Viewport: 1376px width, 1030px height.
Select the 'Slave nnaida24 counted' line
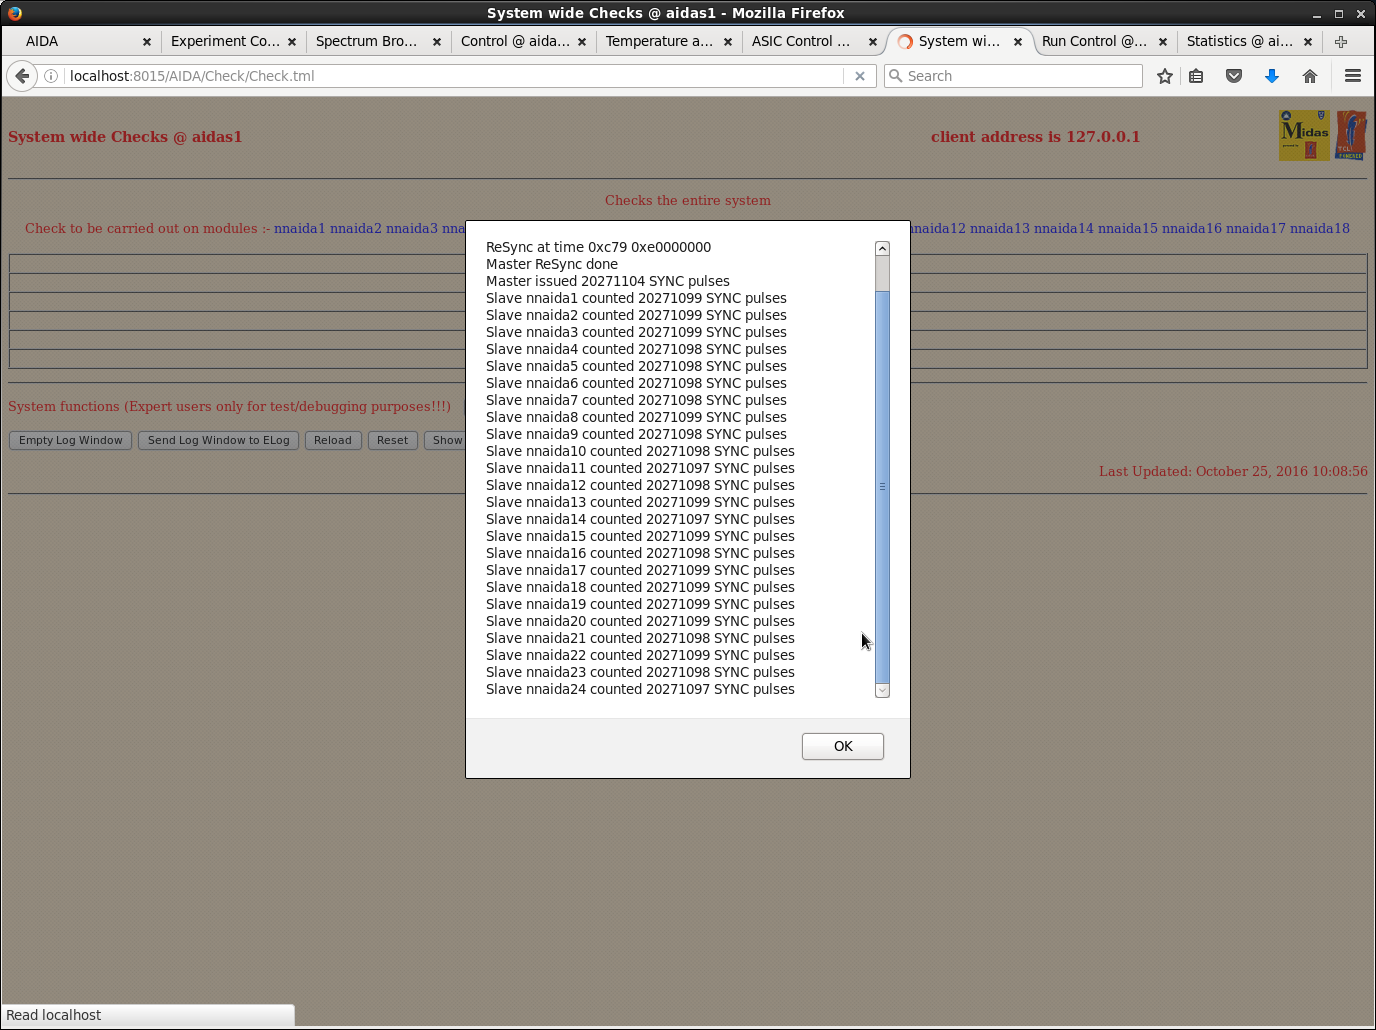(x=640, y=689)
